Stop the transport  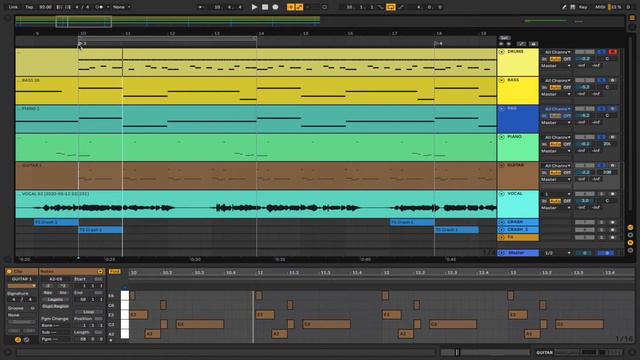[x=265, y=7]
